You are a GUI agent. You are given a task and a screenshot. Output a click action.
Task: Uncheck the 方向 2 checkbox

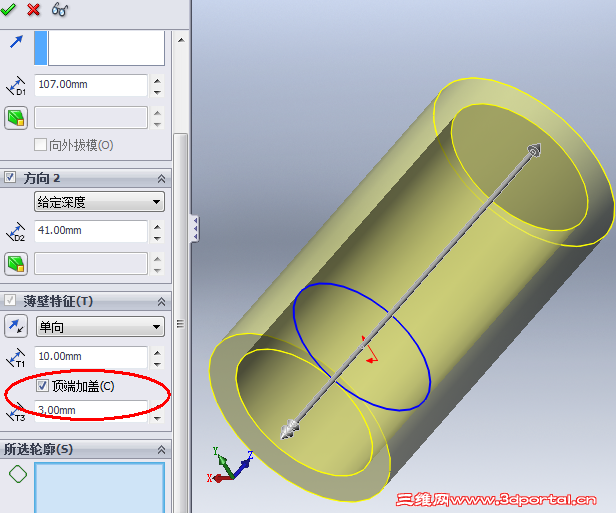[10, 178]
